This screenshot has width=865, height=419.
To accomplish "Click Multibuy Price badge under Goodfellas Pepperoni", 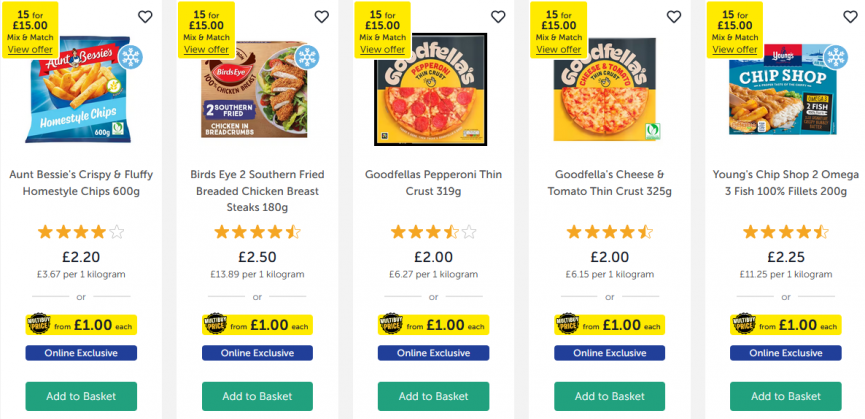I will (x=391, y=324).
